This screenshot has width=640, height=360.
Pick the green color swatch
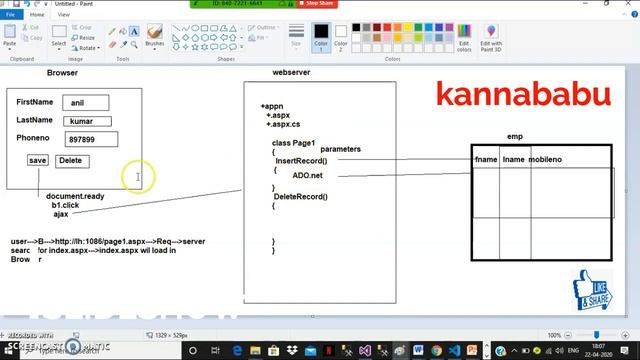pos(418,27)
